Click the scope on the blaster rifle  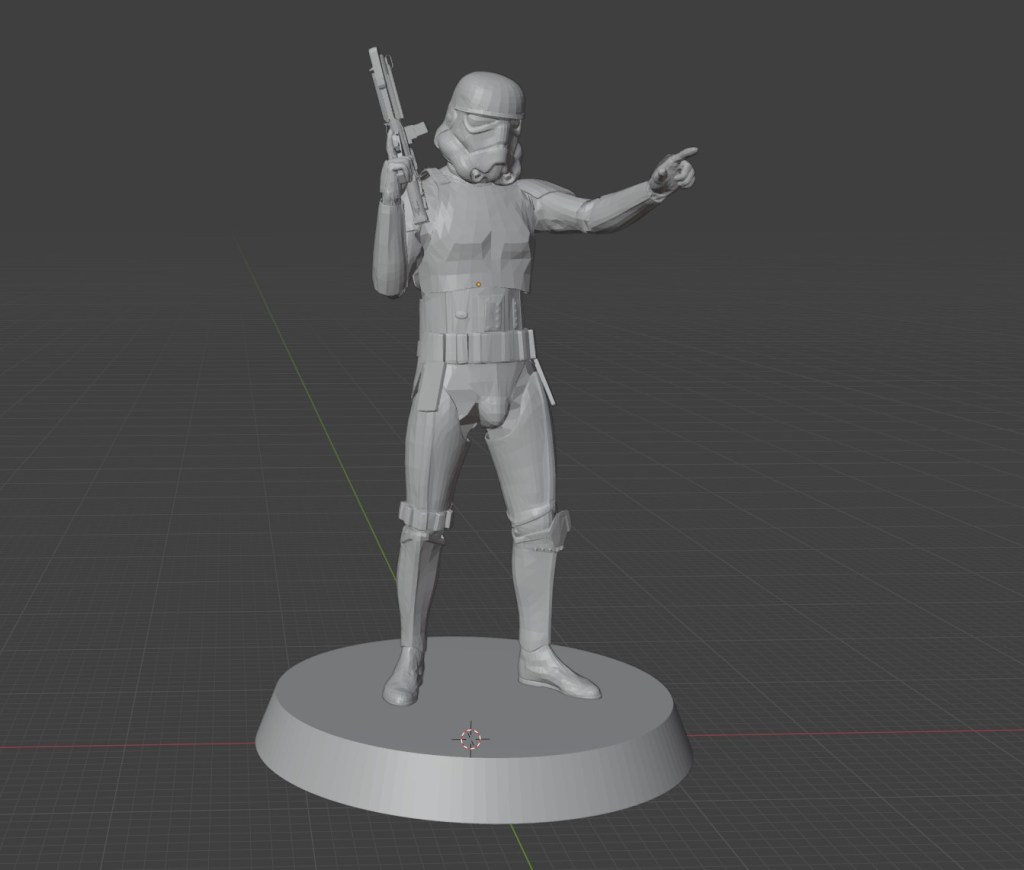414,135
